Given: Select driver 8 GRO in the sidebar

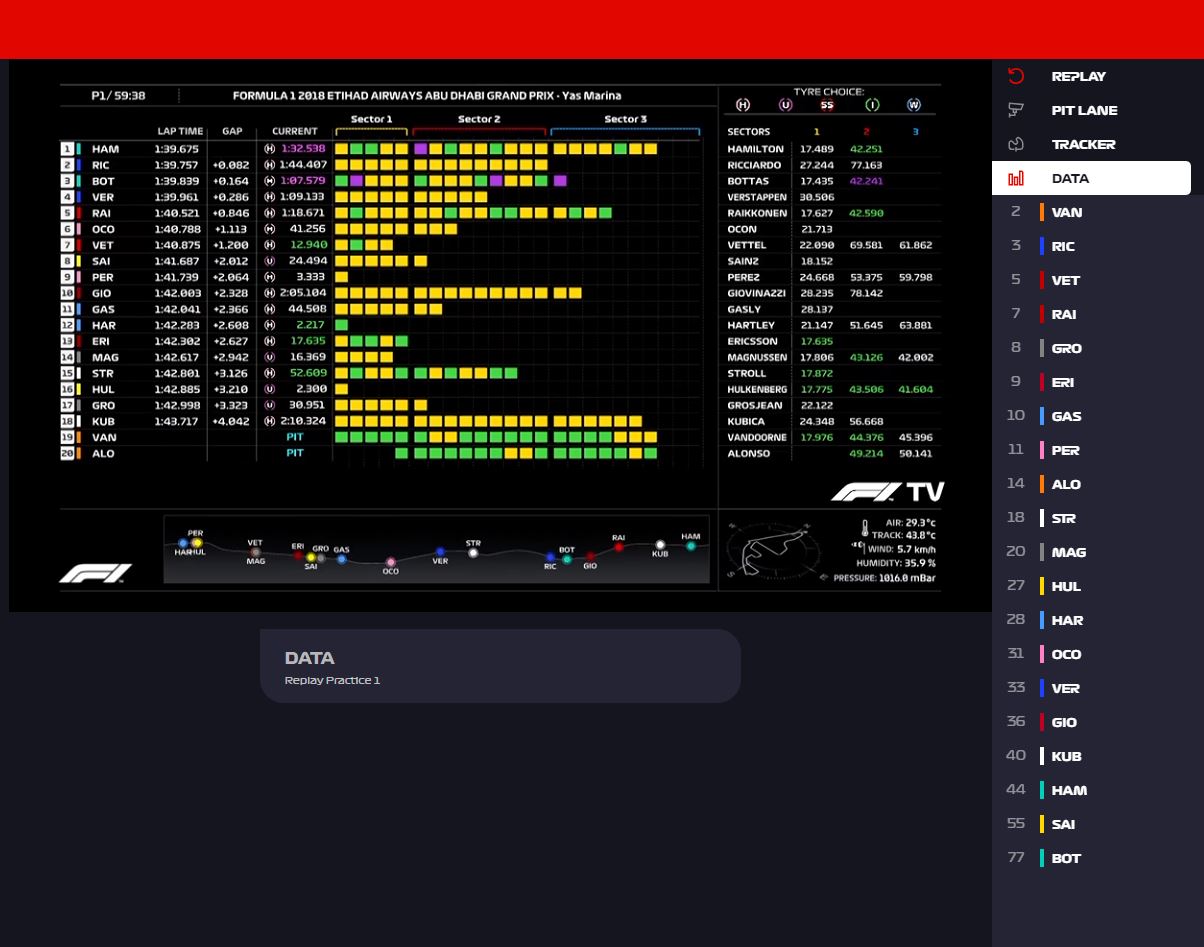Looking at the screenshot, I should point(1098,348).
